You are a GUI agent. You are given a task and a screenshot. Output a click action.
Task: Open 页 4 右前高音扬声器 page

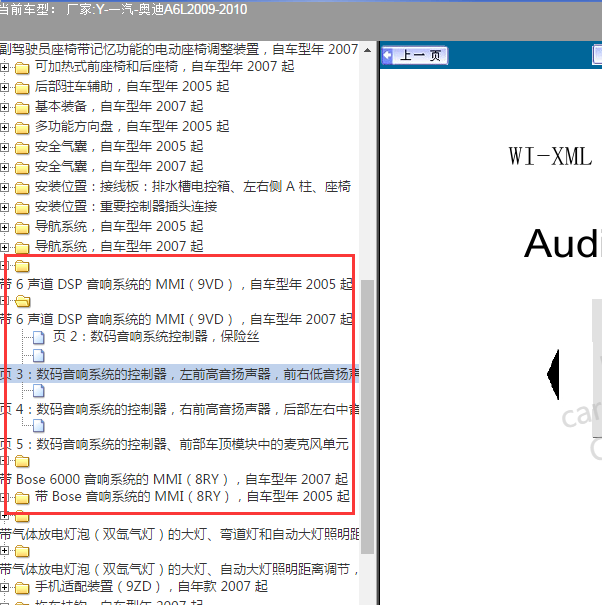coord(179,409)
